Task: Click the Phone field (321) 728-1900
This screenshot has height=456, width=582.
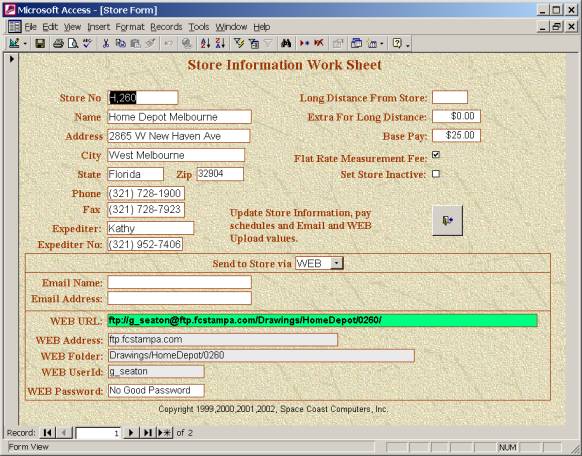Action: click(x=146, y=193)
